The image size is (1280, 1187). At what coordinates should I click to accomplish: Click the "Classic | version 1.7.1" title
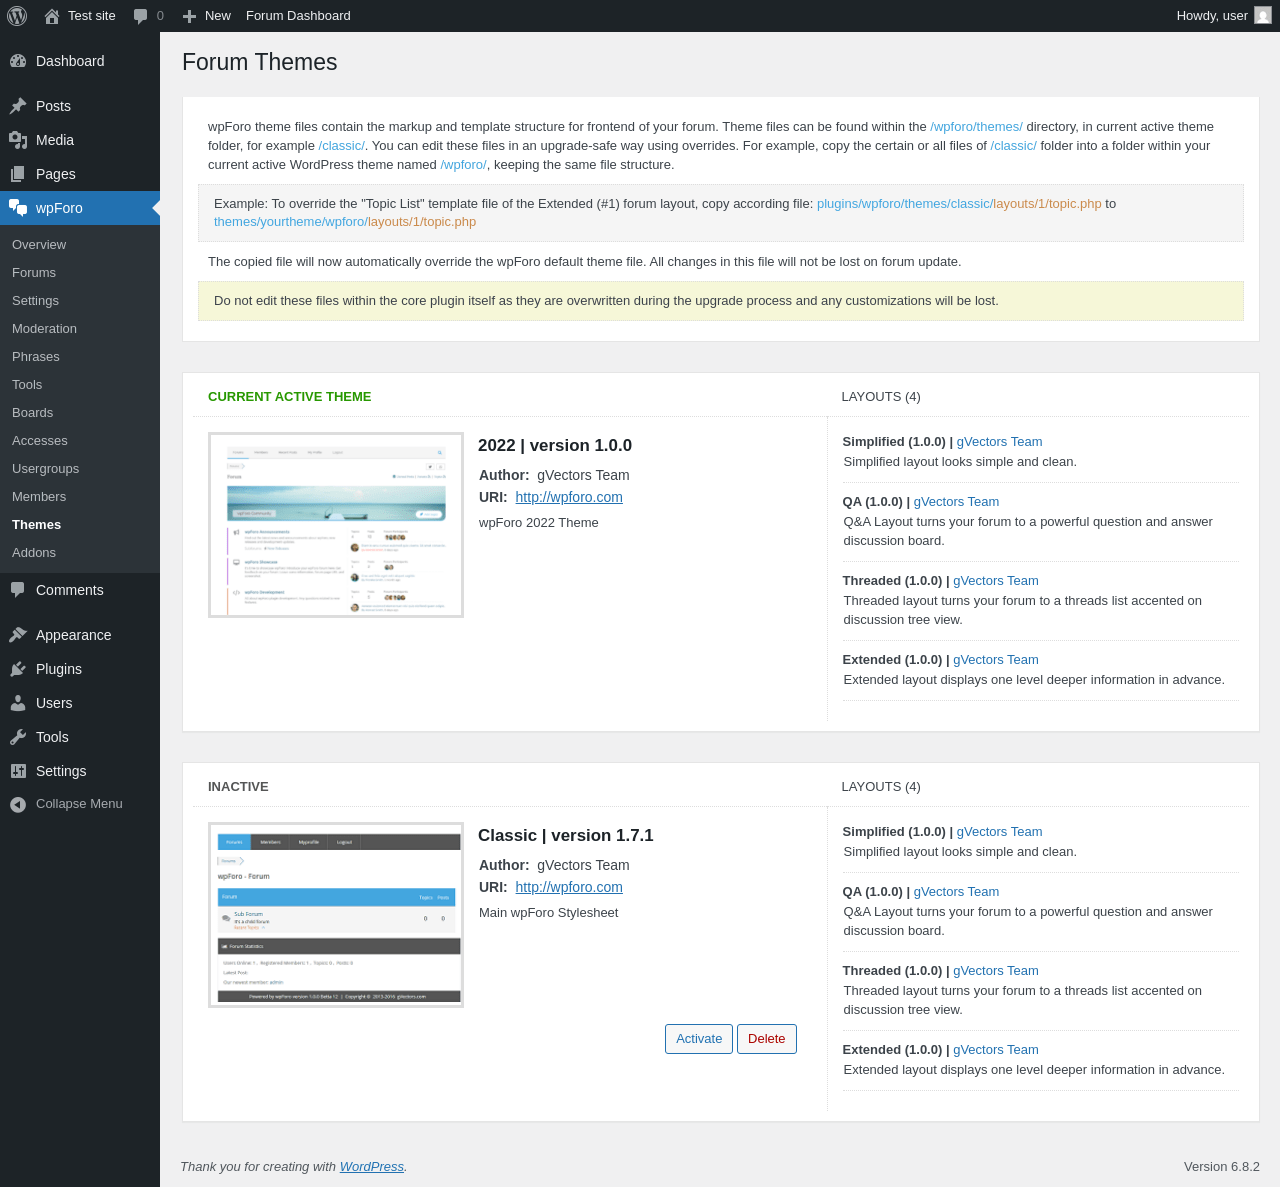point(566,836)
